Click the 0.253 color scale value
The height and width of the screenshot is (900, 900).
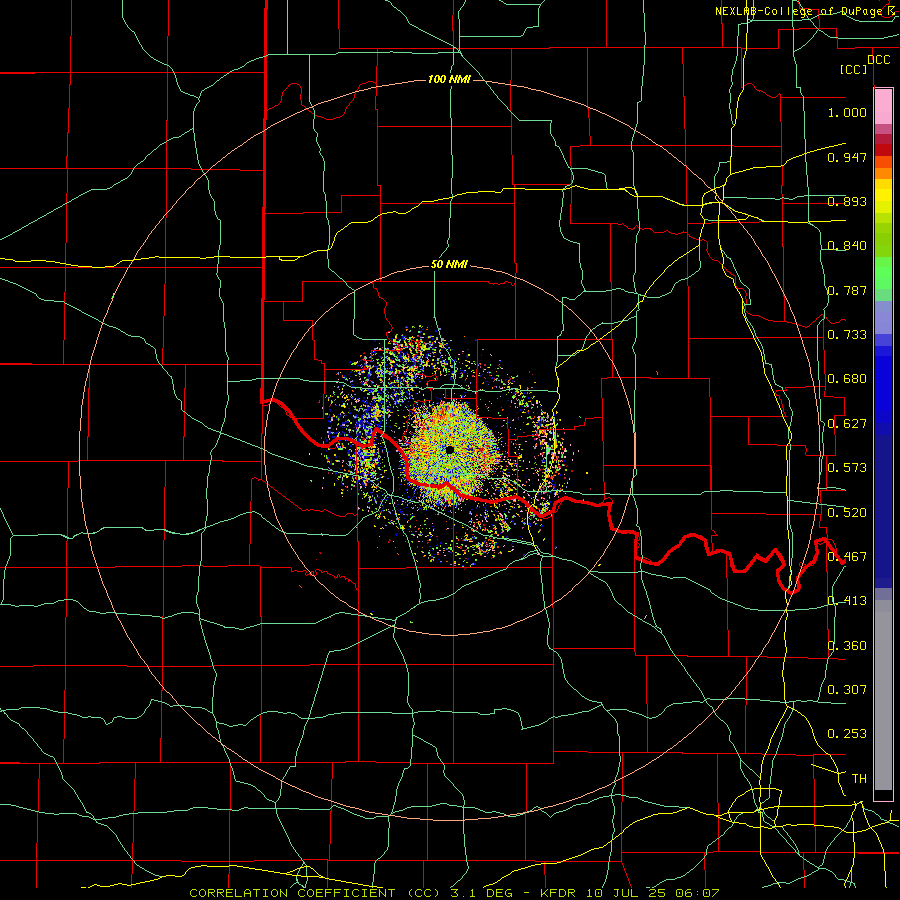(x=847, y=734)
